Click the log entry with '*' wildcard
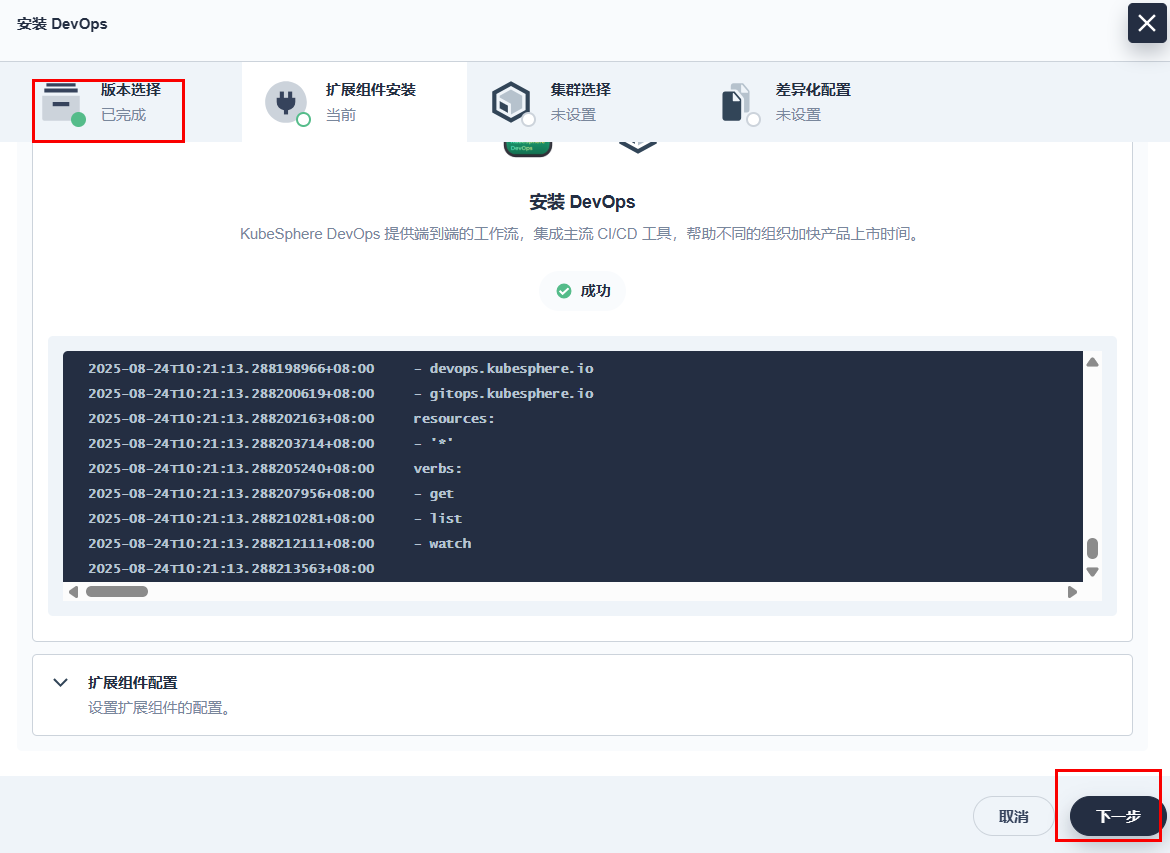Image resolution: width=1170 pixels, height=853 pixels. click(434, 444)
